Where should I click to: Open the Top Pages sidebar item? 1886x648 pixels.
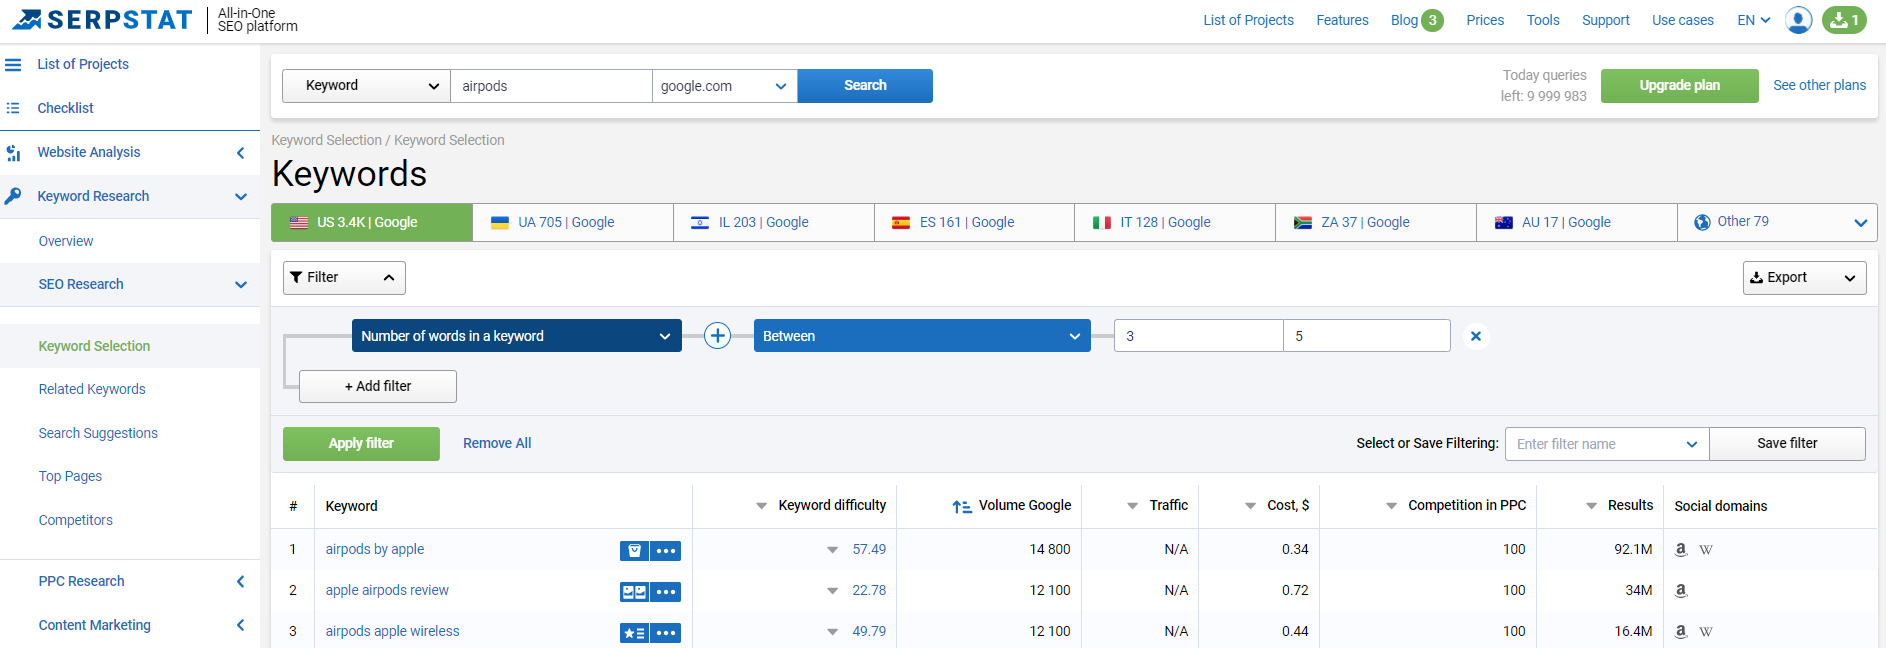pyautogui.click(x=70, y=476)
